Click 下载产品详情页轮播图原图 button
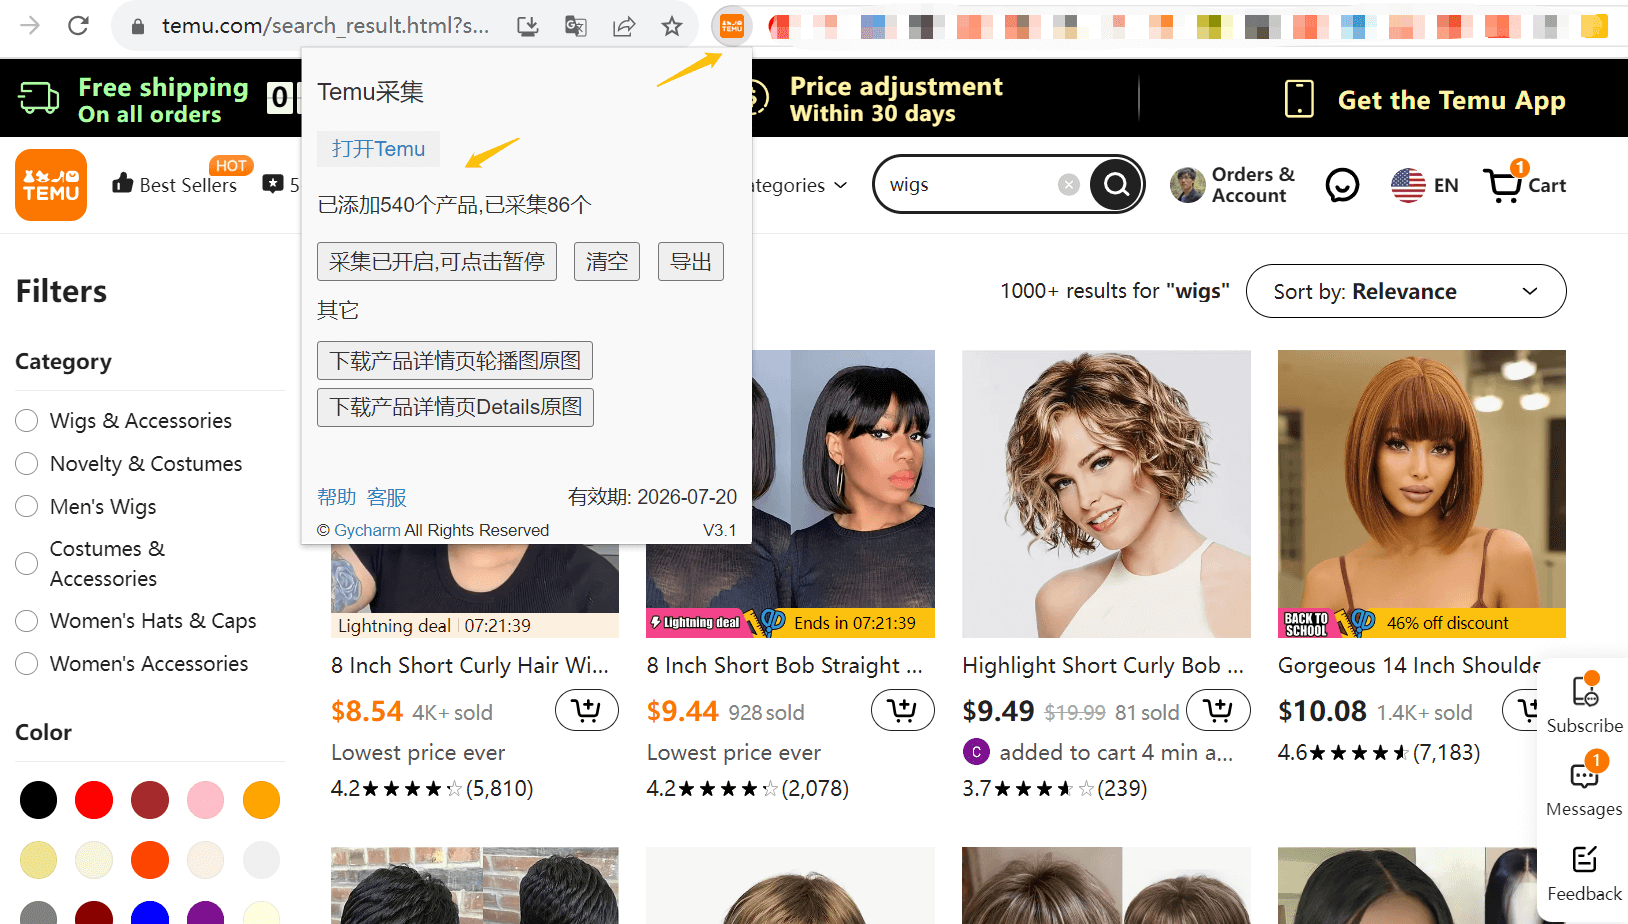 455,360
